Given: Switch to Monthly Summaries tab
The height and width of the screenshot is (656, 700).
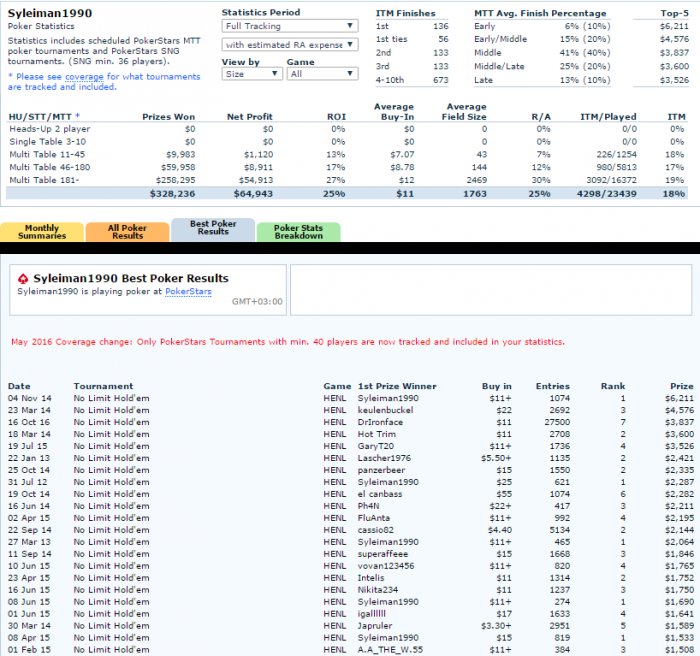Looking at the screenshot, I should click(x=41, y=231).
